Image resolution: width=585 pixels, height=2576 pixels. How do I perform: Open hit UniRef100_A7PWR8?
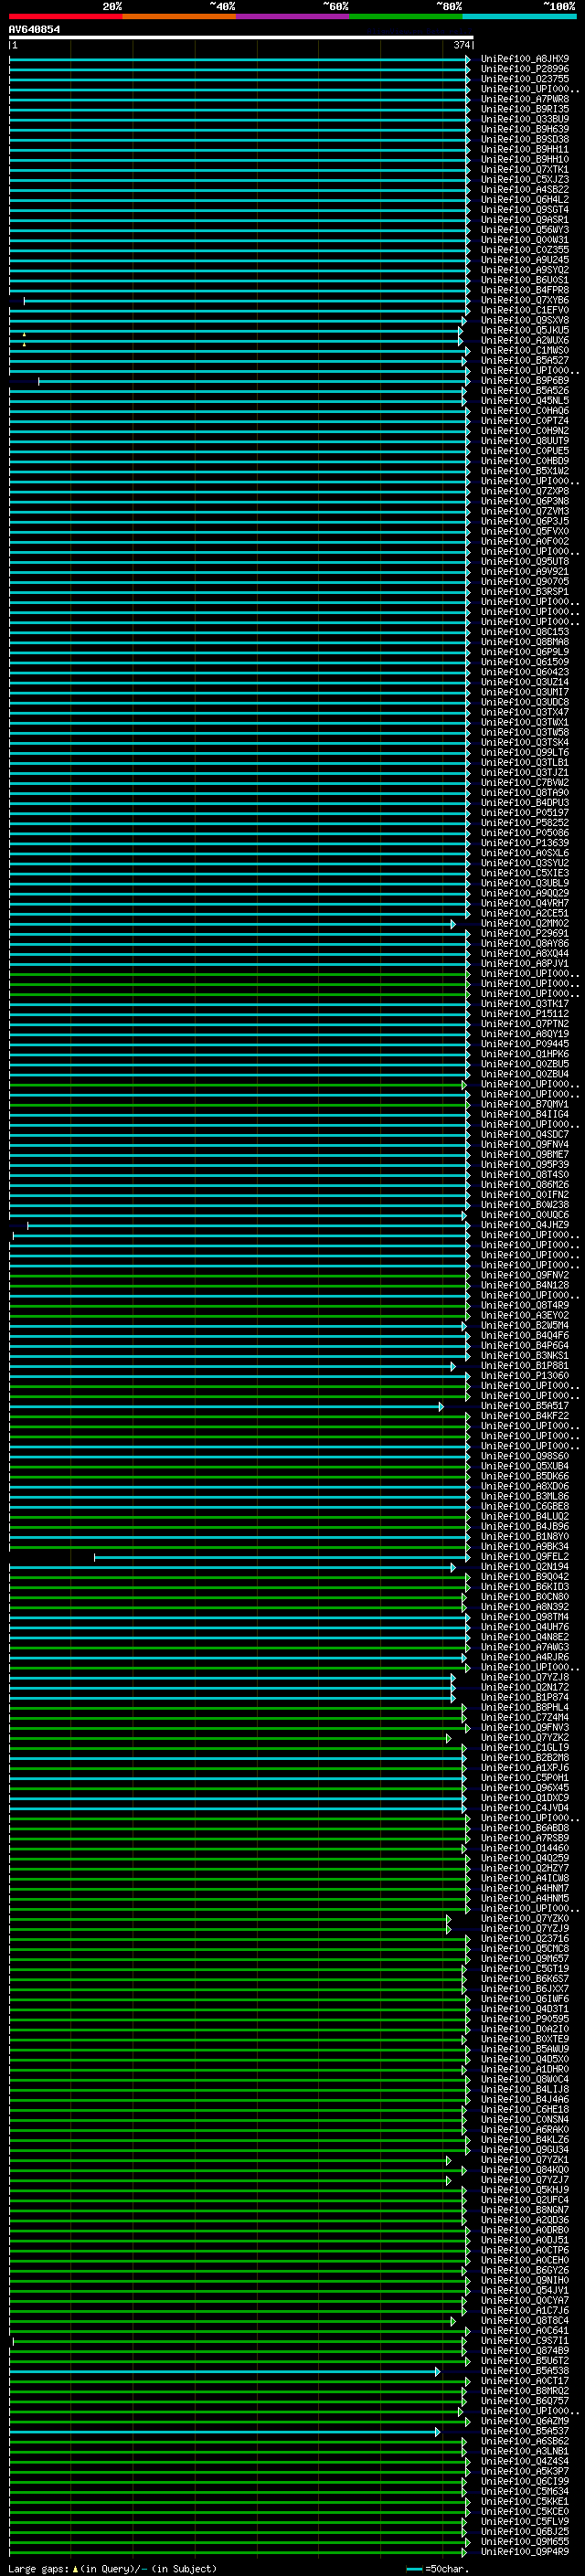pos(525,99)
